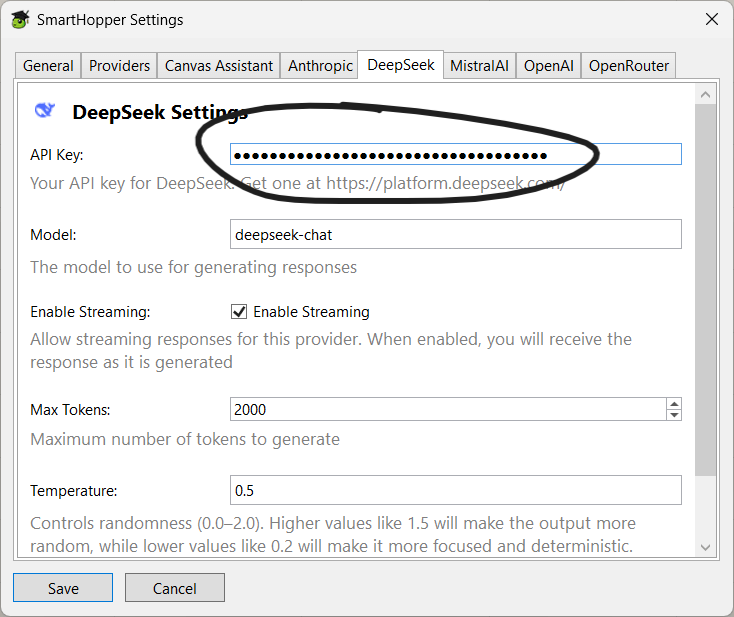
Task: Click the SmartHopper app icon in the title bar
Action: [20, 20]
